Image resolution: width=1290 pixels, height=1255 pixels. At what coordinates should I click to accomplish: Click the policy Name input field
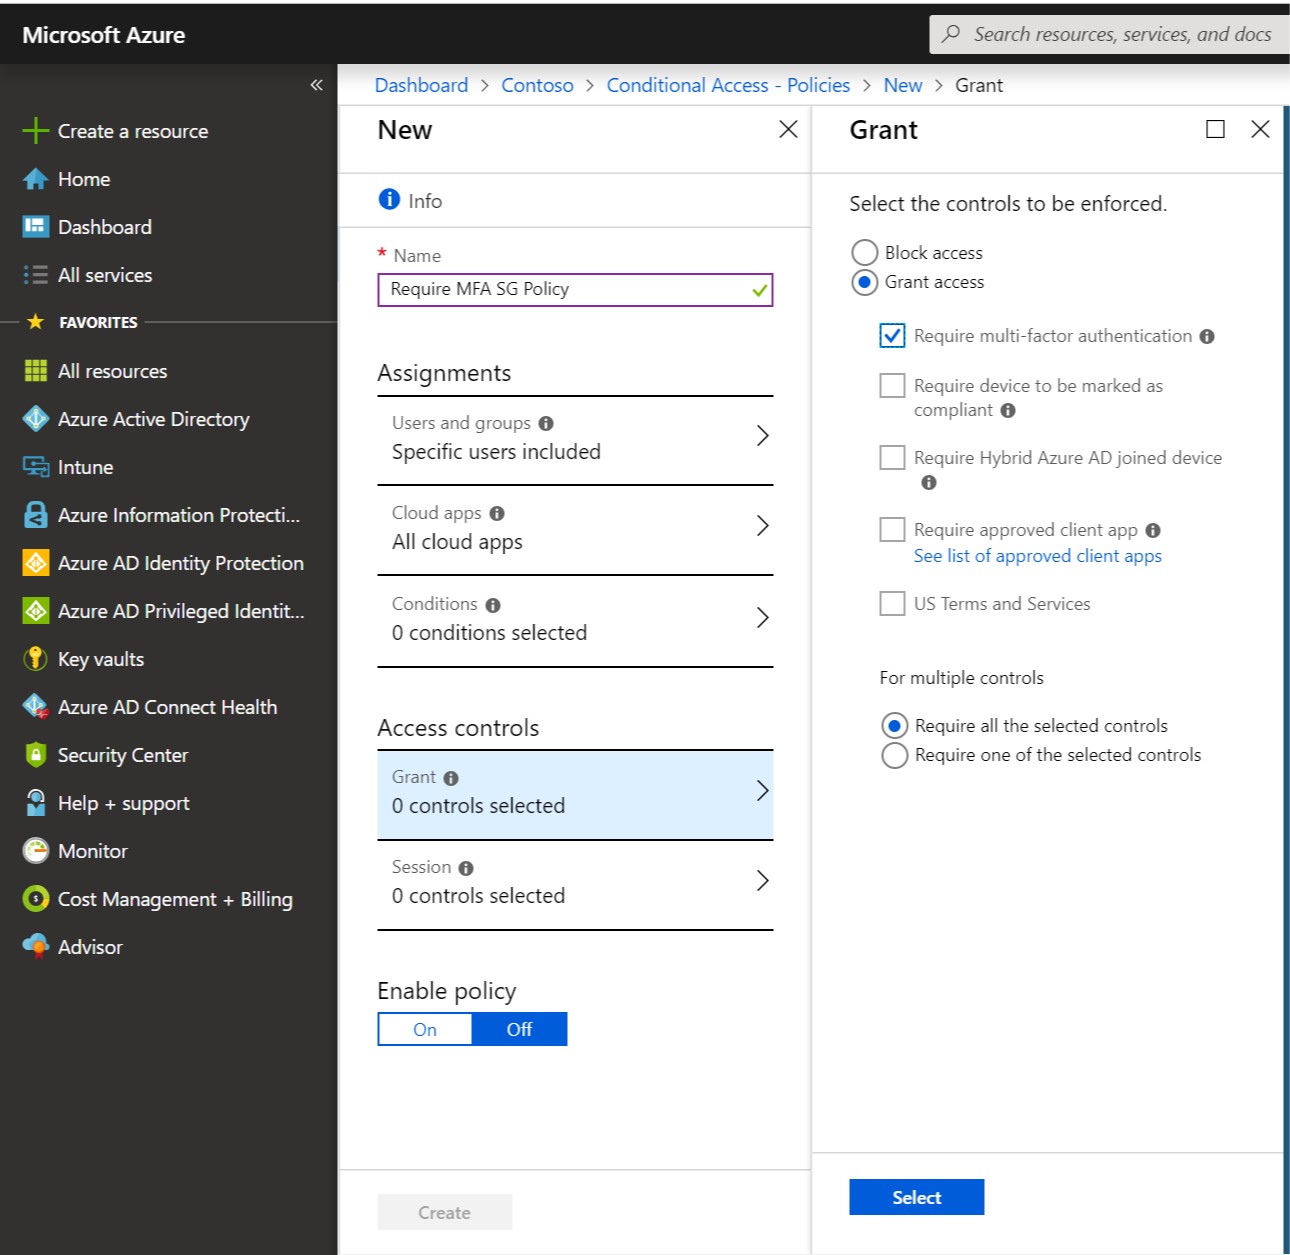point(575,289)
